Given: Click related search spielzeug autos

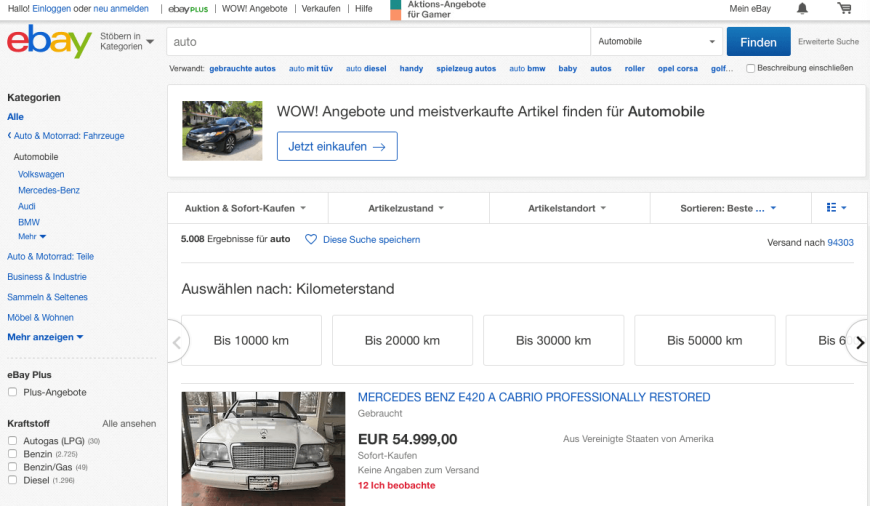Looking at the screenshot, I should coord(466,69).
